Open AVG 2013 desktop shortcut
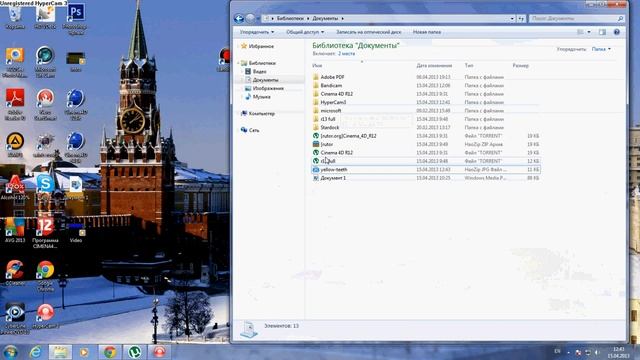Image resolution: width=640 pixels, height=360 pixels. click(15, 231)
